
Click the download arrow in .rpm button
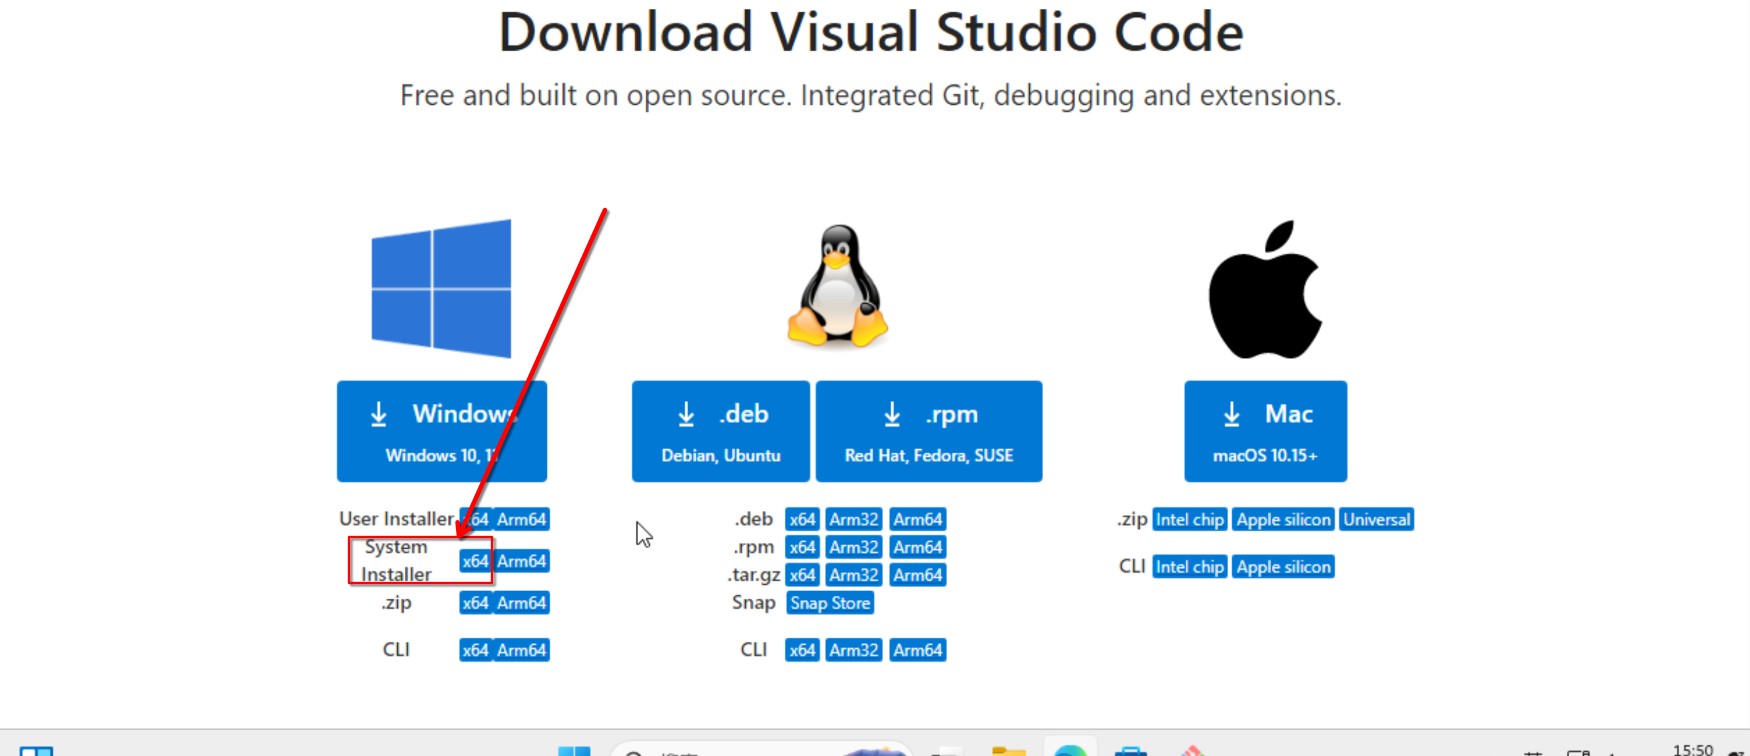pos(892,414)
